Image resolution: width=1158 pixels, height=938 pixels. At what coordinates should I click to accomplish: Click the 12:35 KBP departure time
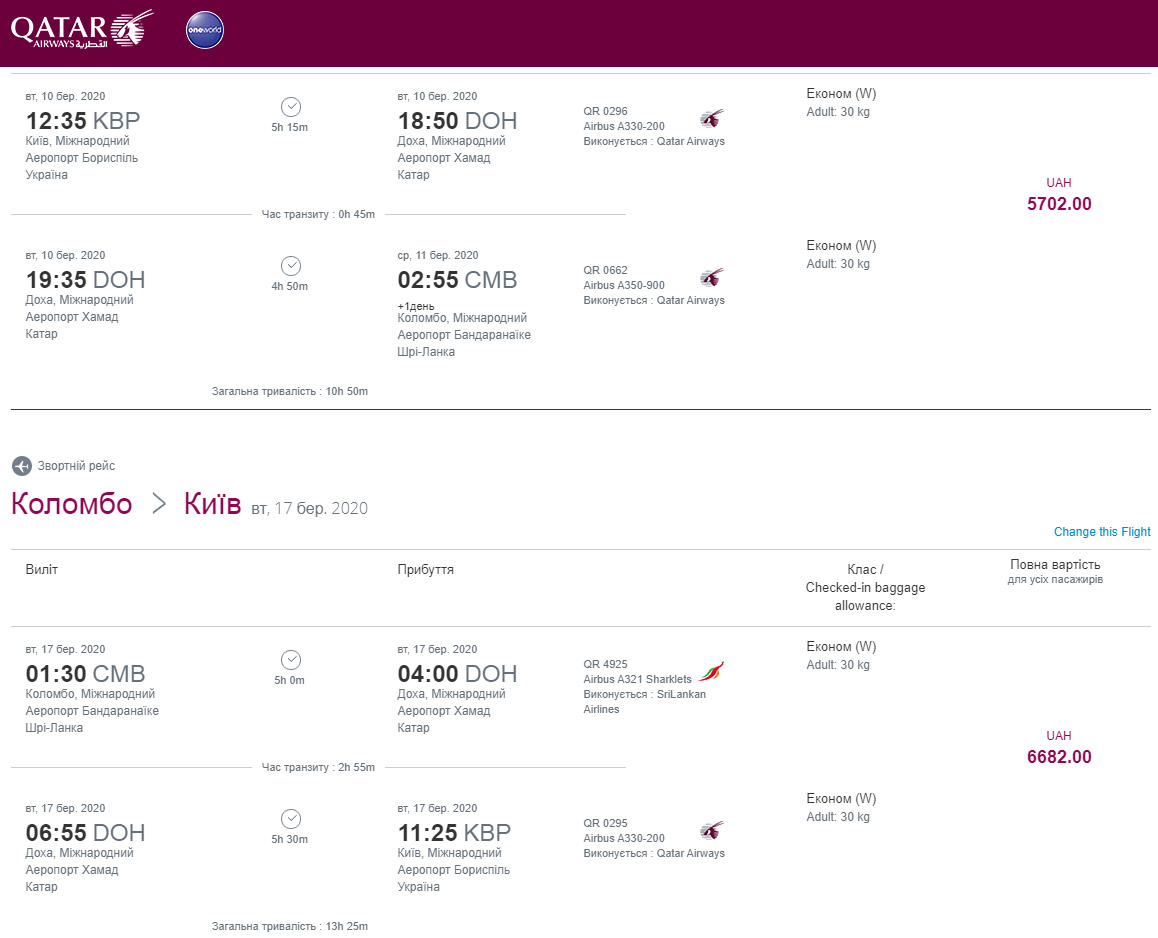[83, 120]
